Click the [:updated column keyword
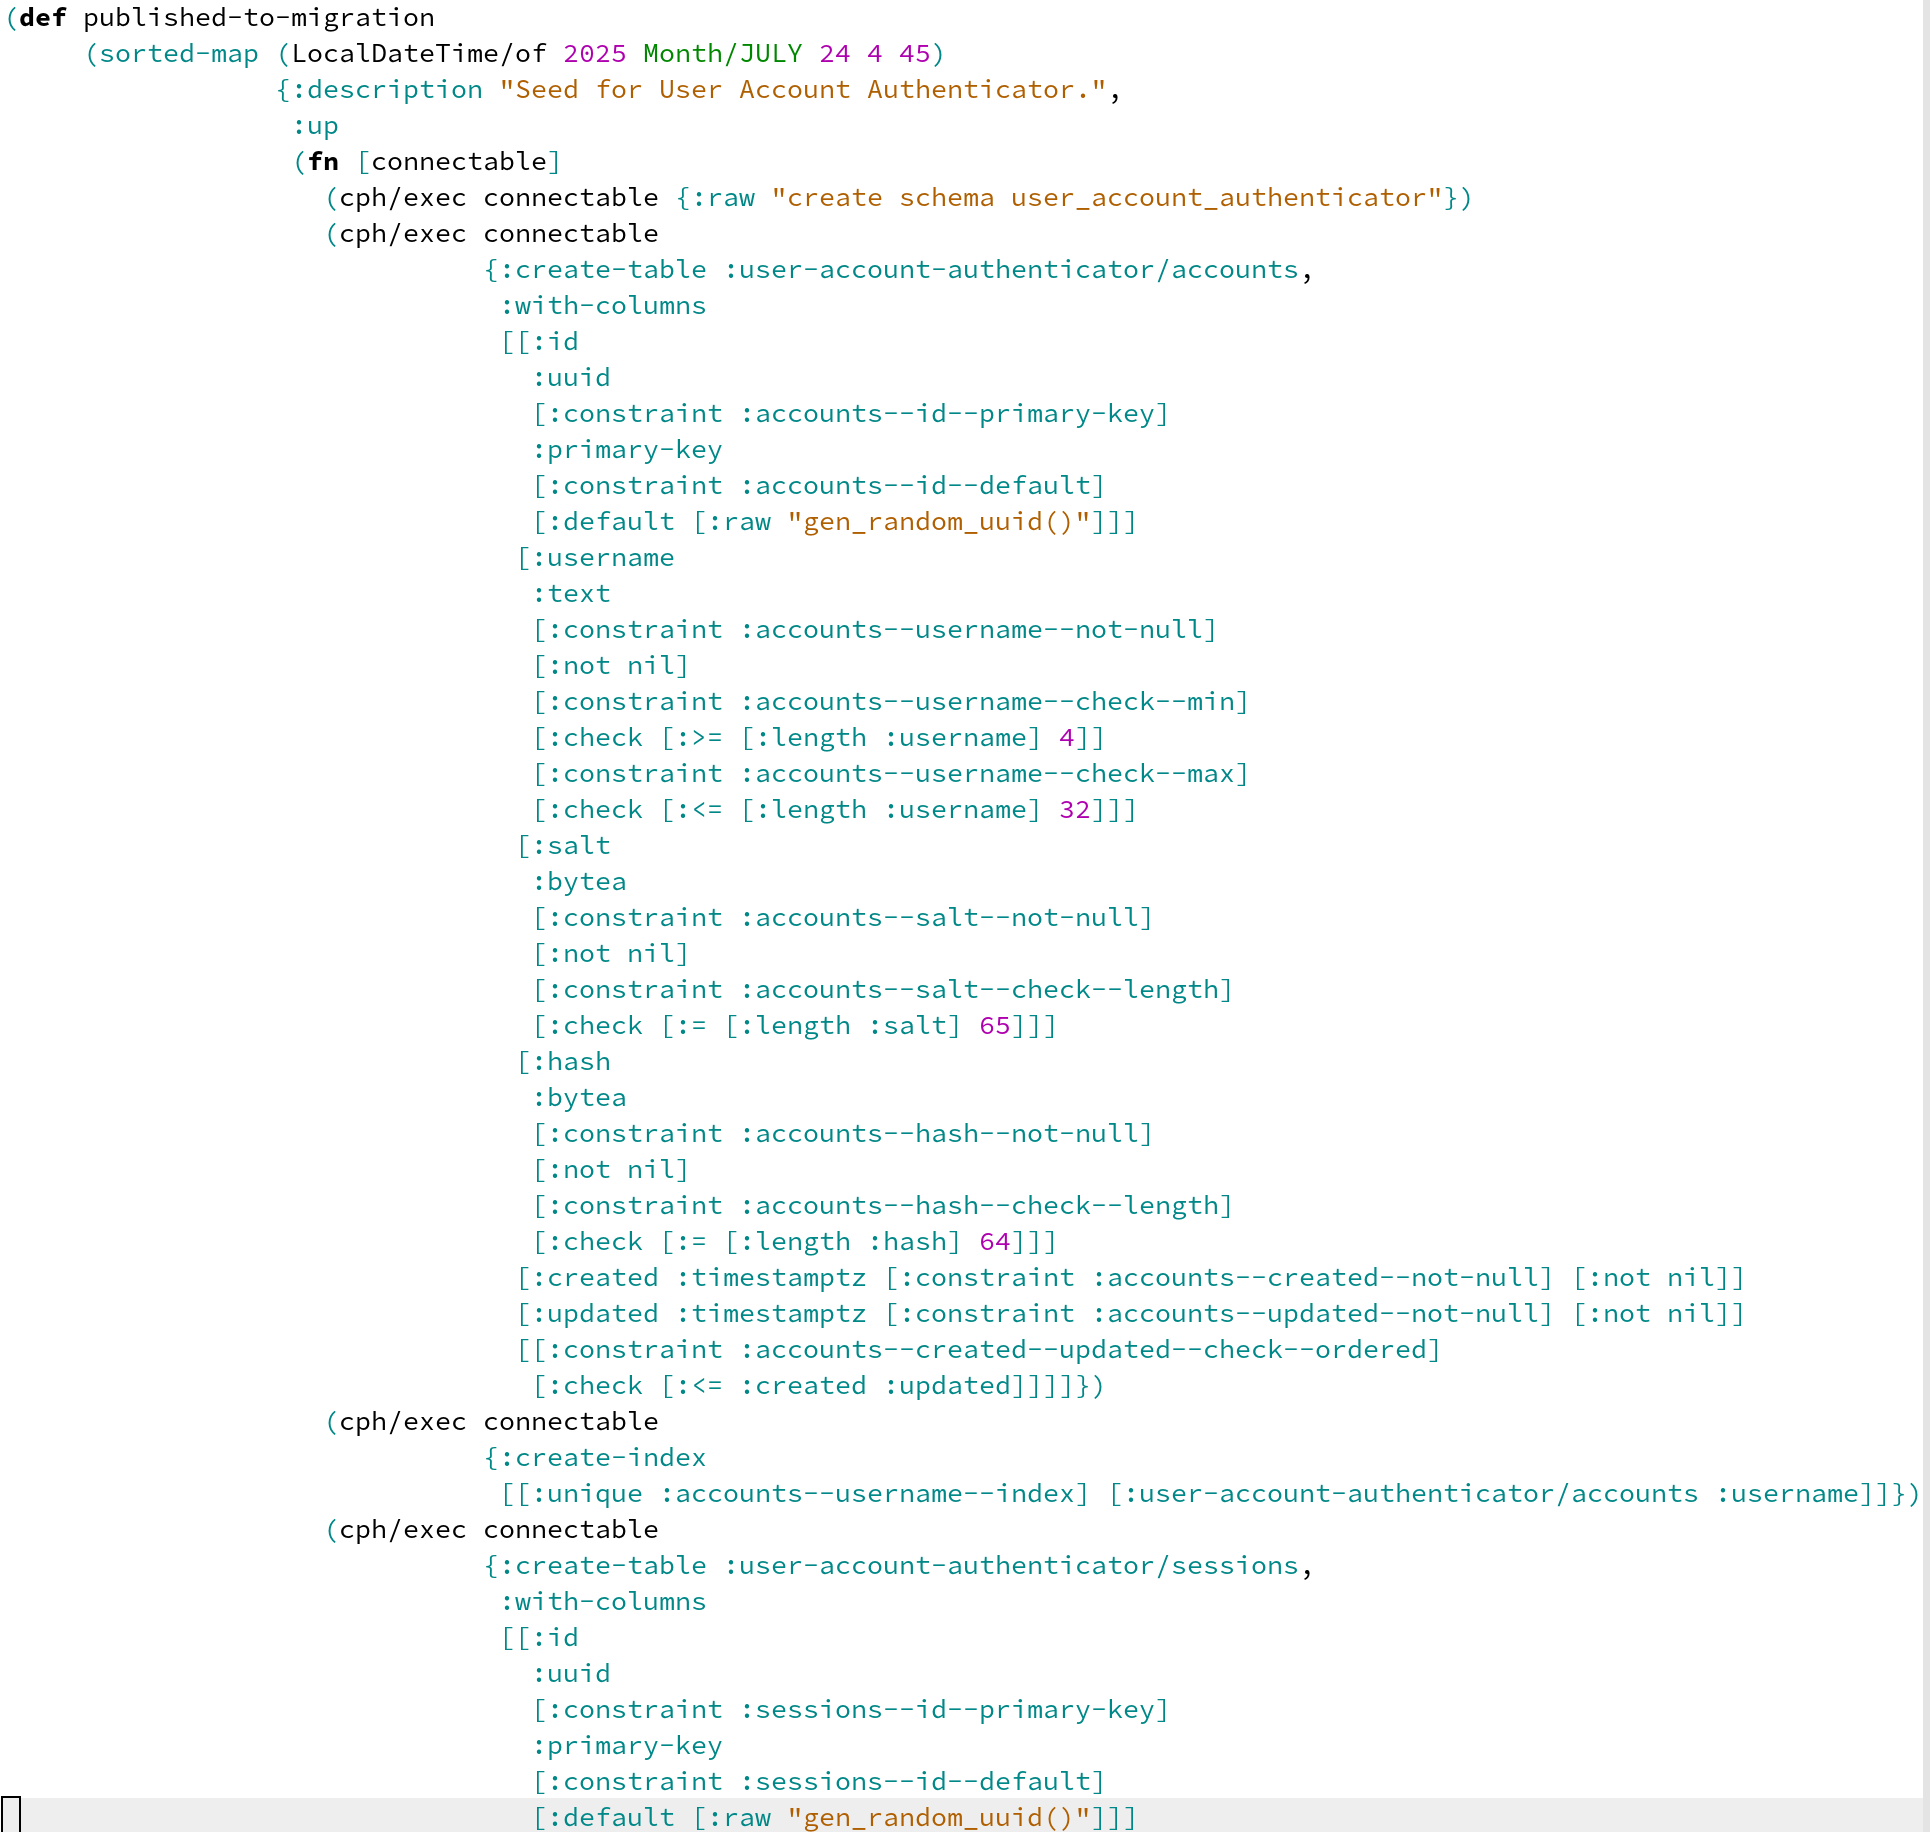 point(587,1314)
